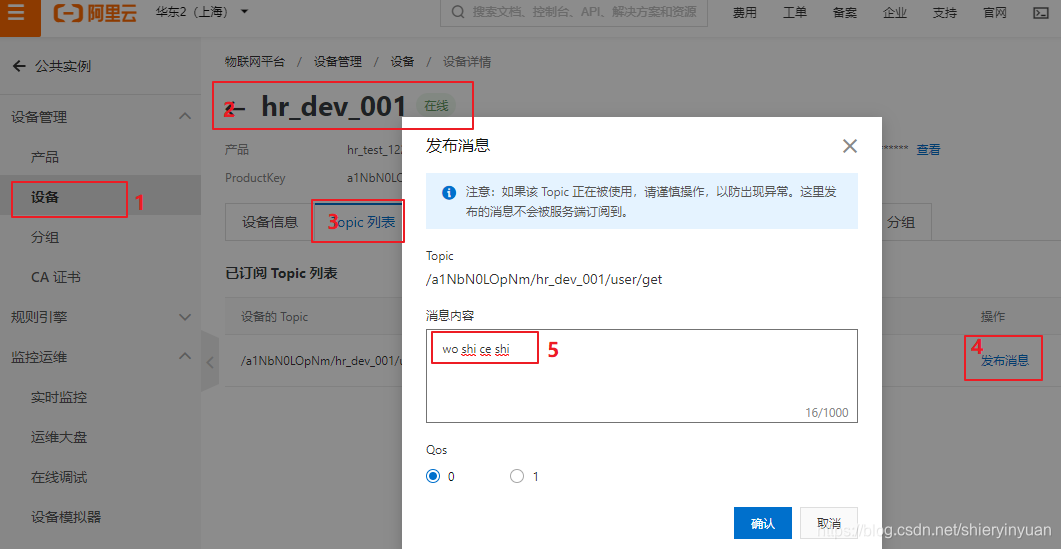Click the 设备管理 breadcrumb

(x=338, y=62)
